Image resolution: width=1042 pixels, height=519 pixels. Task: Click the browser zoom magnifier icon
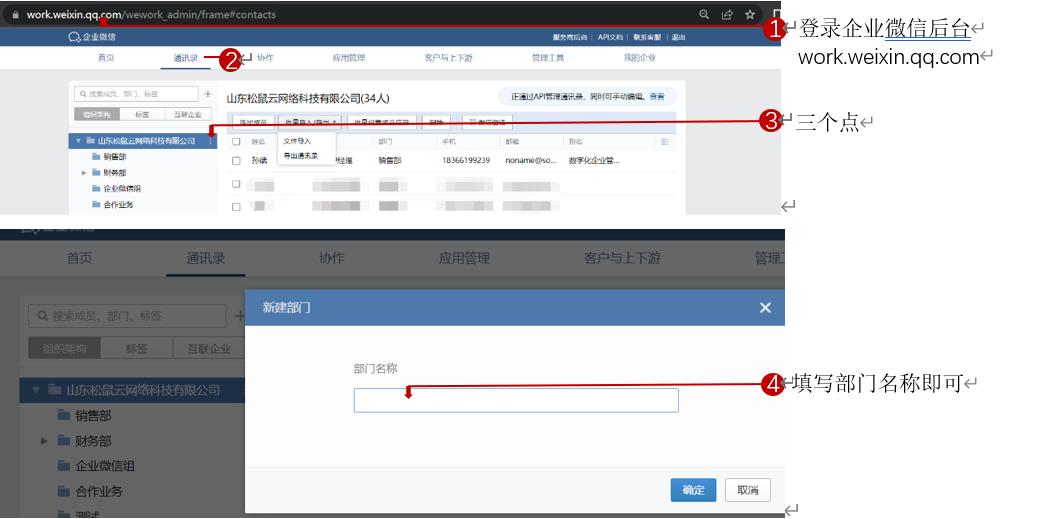coord(704,15)
